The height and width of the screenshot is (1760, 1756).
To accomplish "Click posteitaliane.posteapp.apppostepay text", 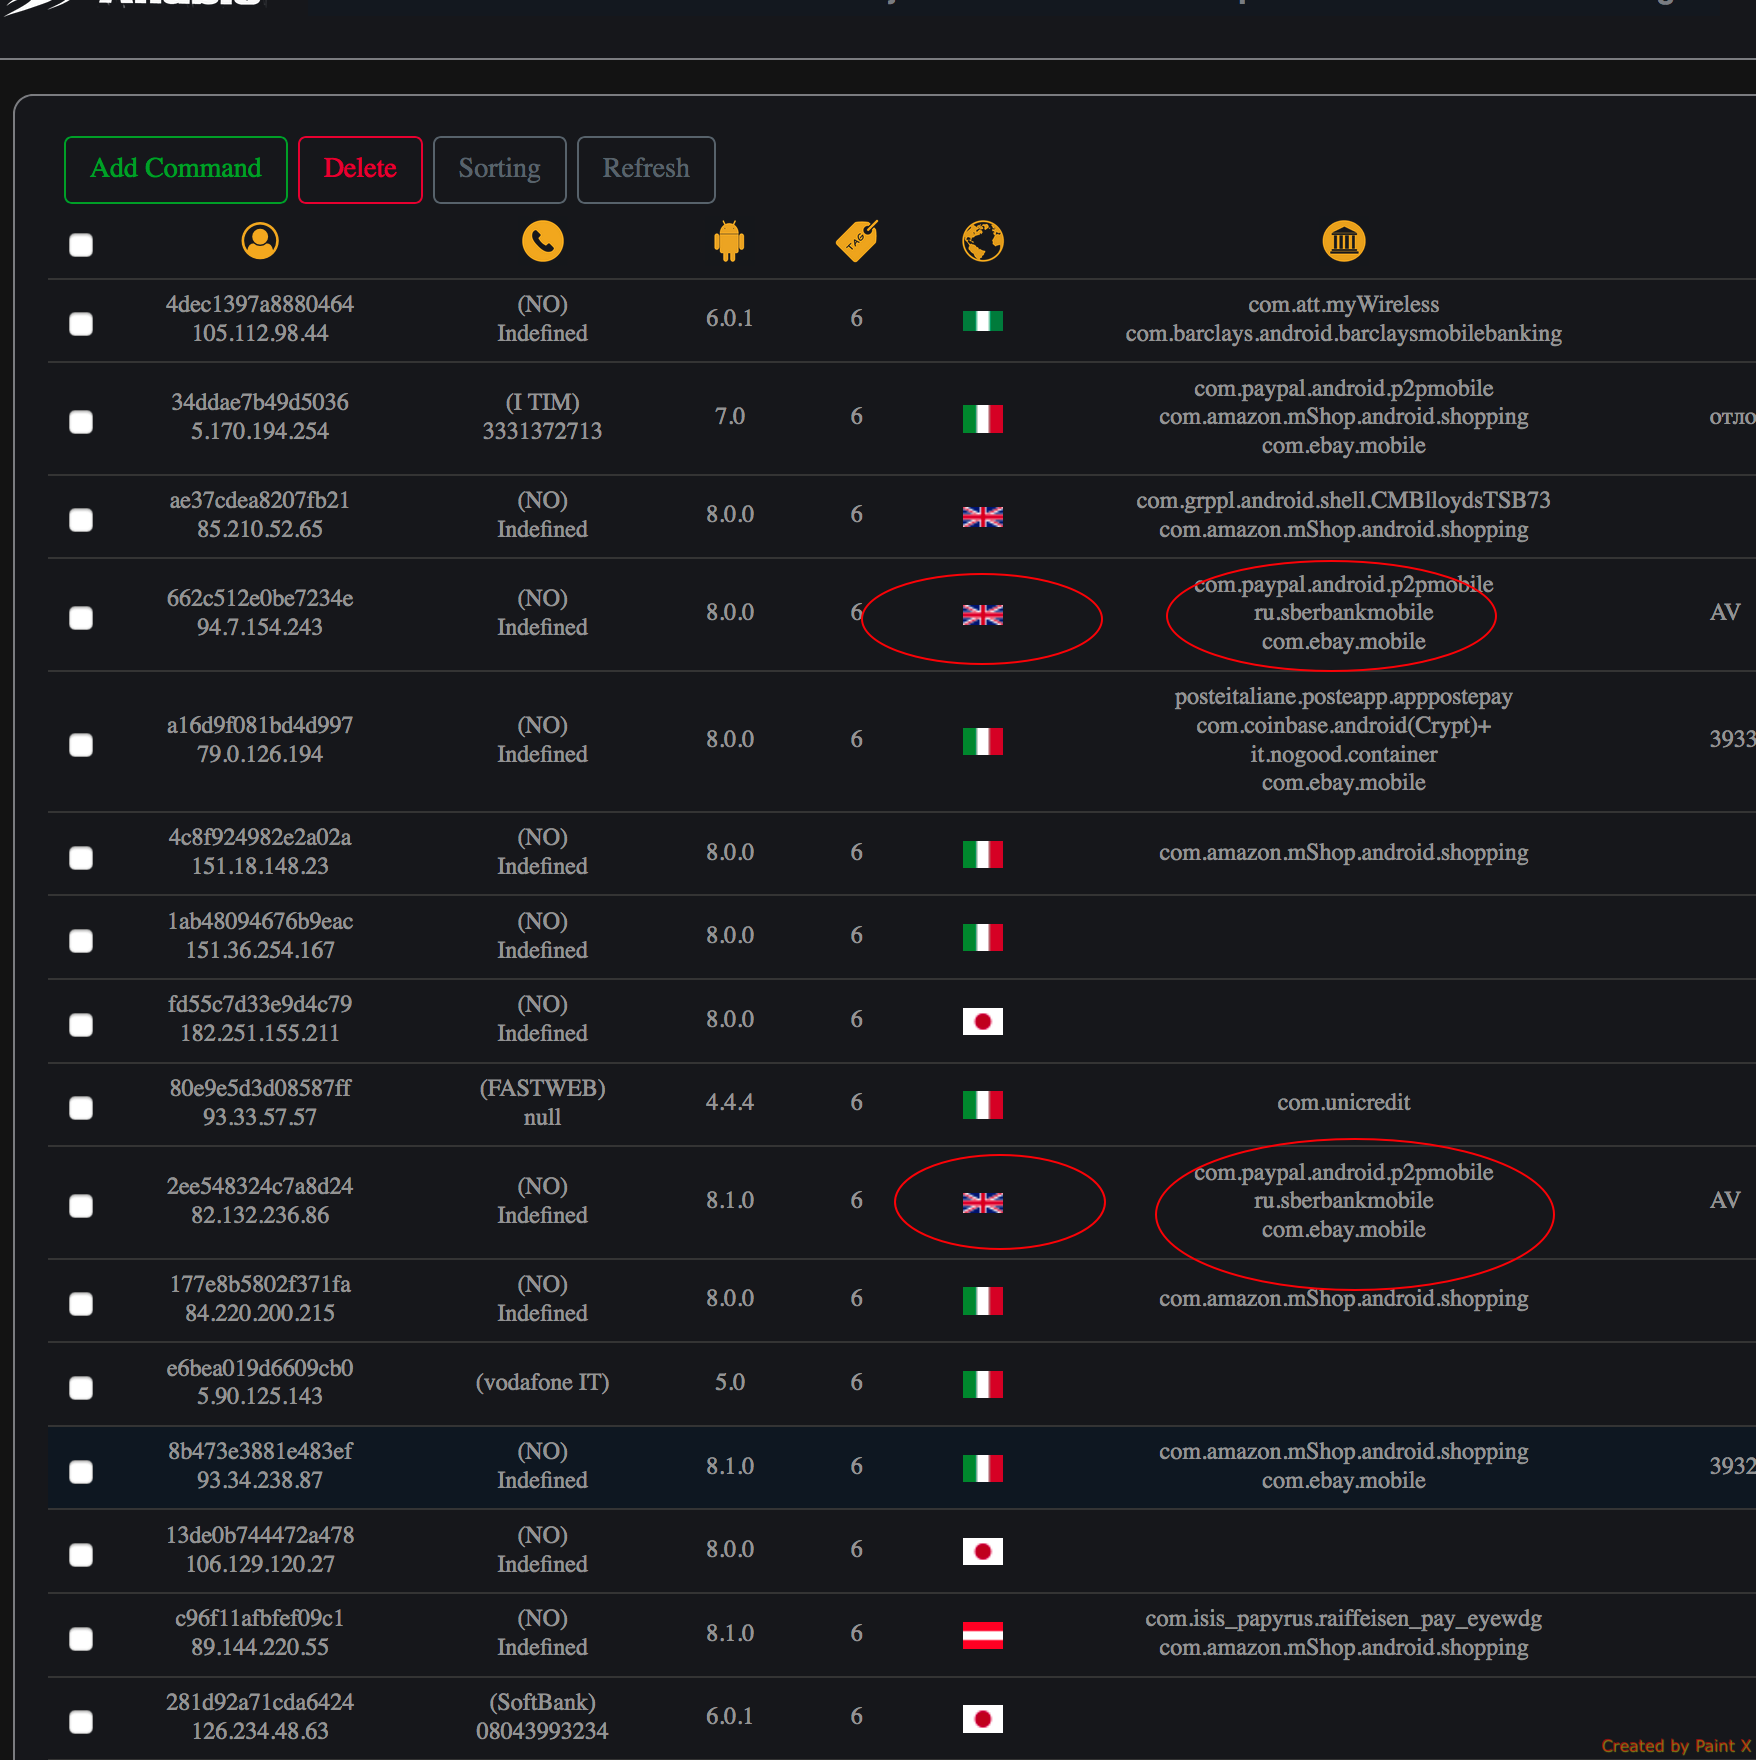I will point(1343,696).
